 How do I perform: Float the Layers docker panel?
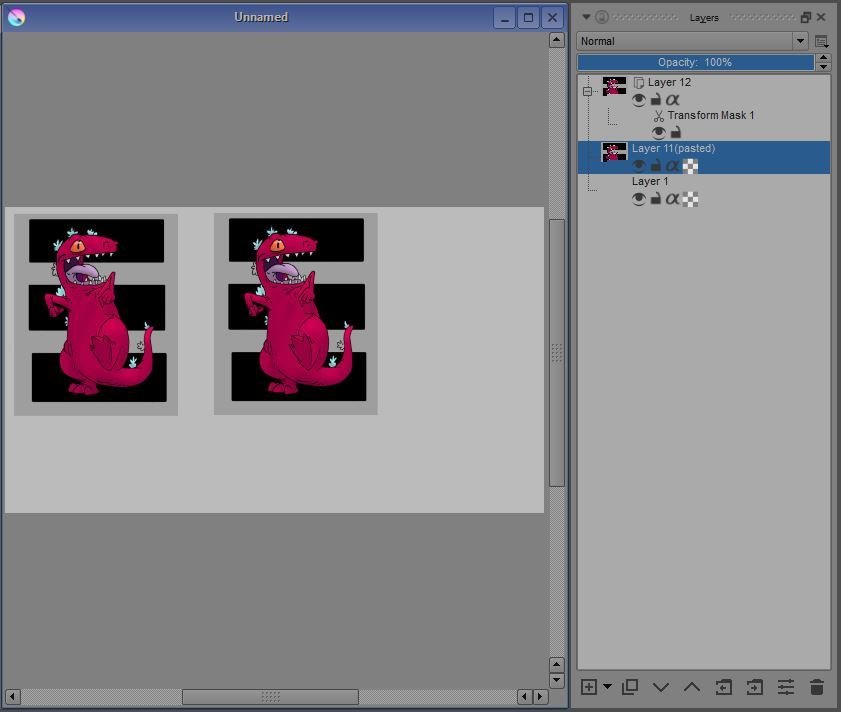[805, 17]
